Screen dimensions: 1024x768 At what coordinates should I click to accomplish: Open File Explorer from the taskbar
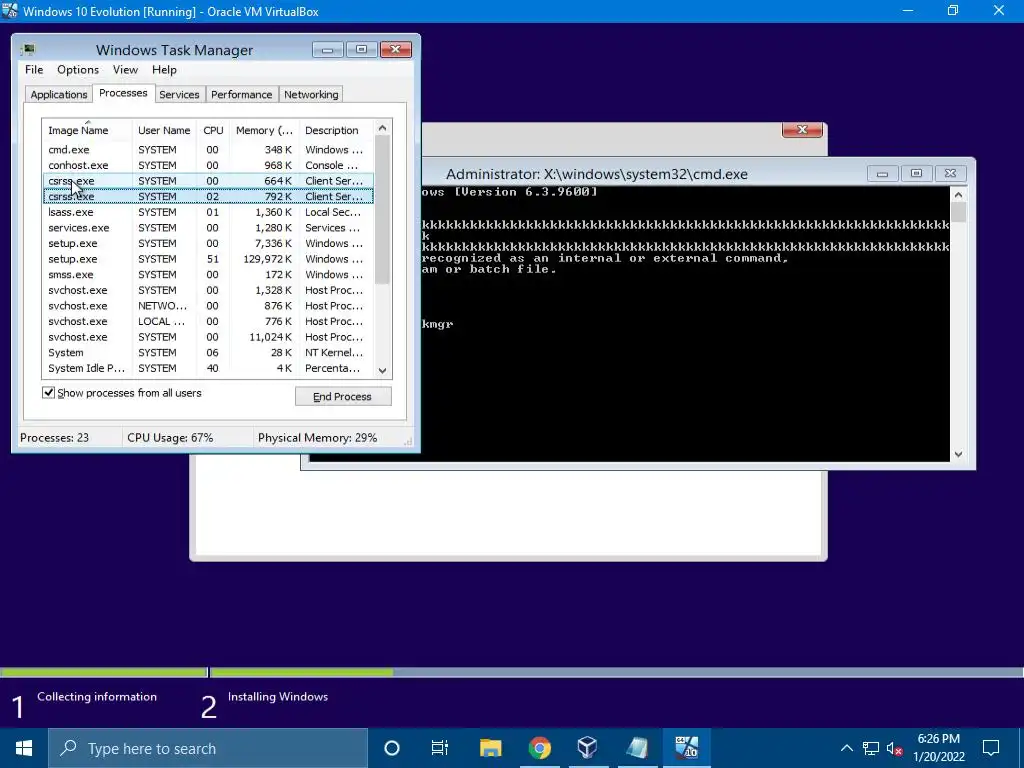click(x=490, y=748)
